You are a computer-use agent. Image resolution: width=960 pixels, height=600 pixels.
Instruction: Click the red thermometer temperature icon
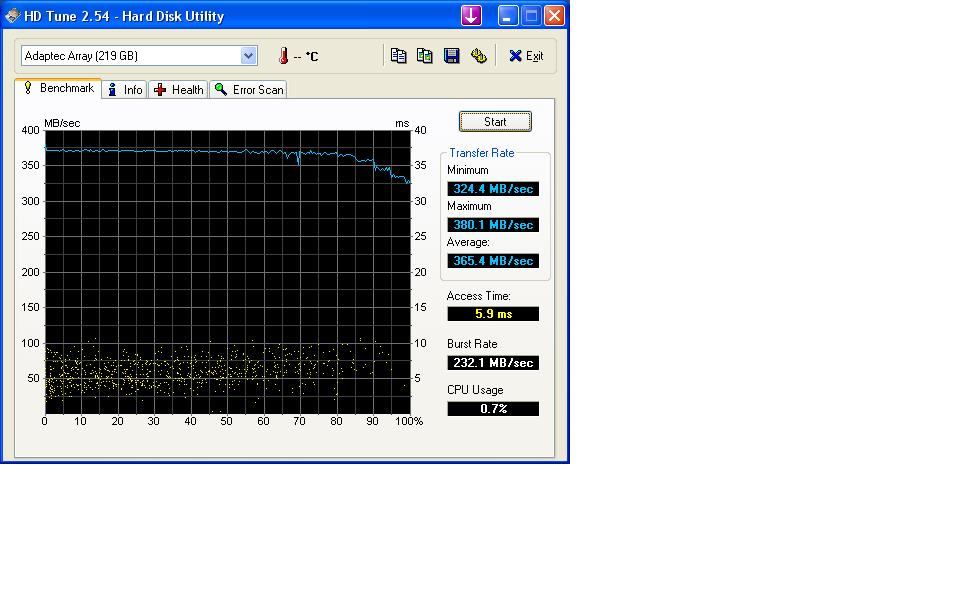pyautogui.click(x=283, y=56)
